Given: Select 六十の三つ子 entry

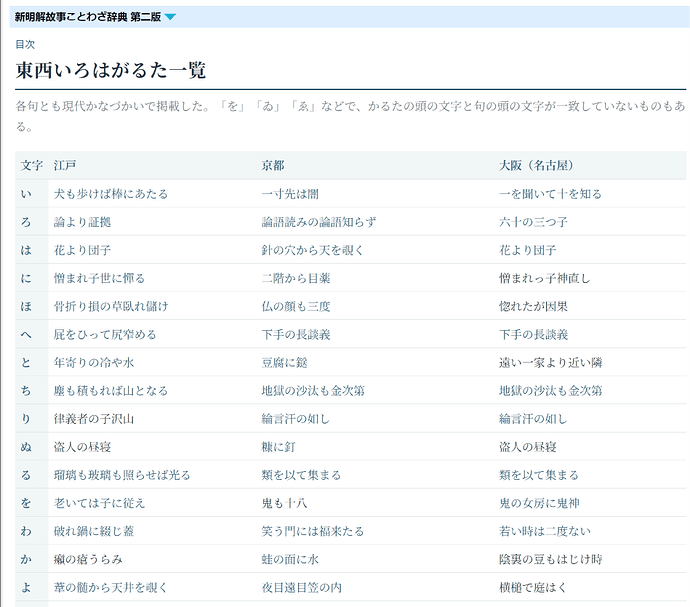Looking at the screenshot, I should (x=533, y=222).
